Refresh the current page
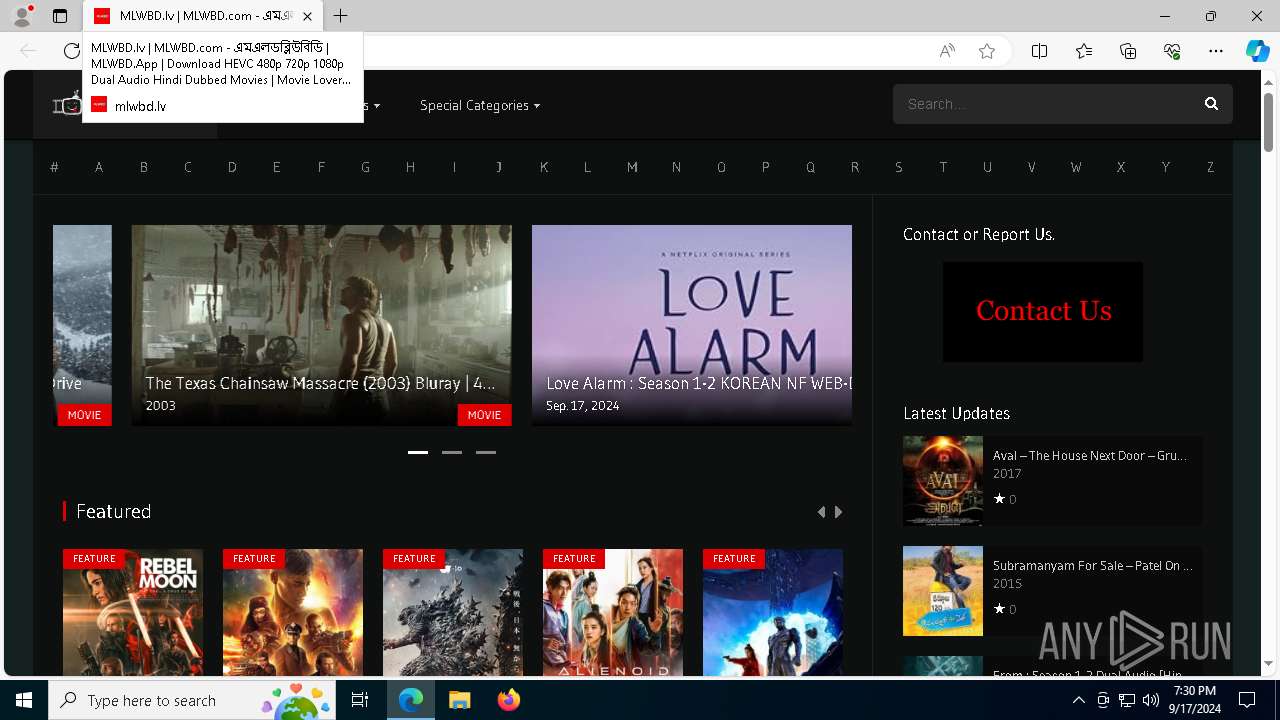1280x720 pixels. pyautogui.click(x=71, y=51)
